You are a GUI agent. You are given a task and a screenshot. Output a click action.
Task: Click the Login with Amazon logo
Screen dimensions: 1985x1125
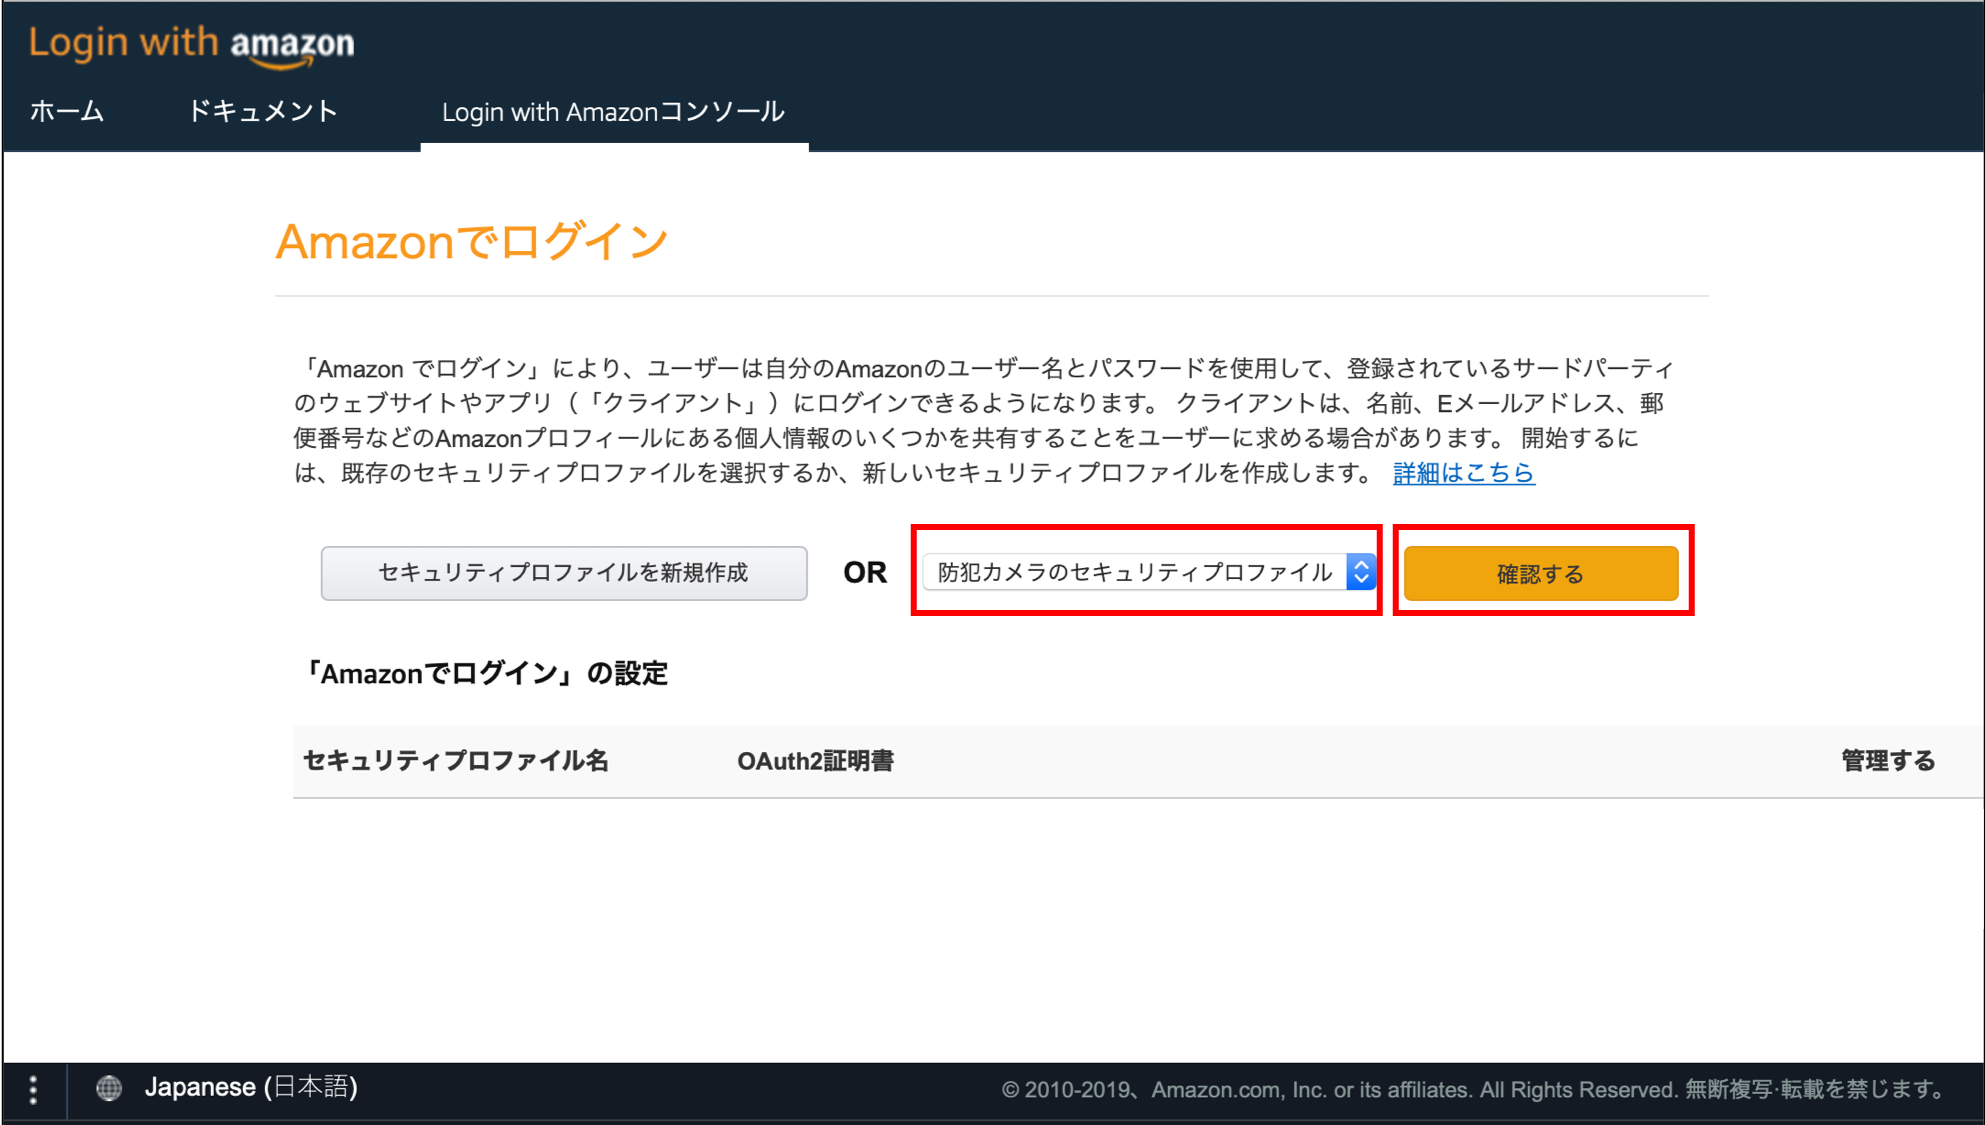tap(191, 44)
